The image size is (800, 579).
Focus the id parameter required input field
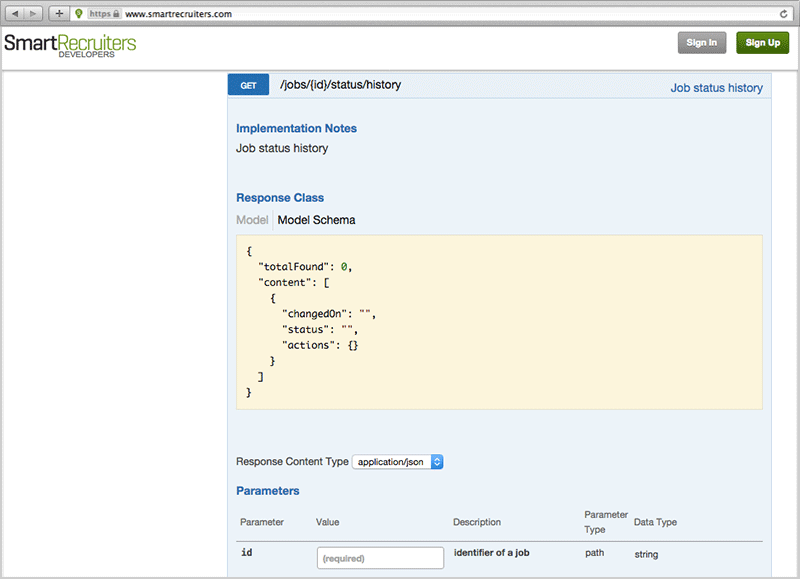(380, 558)
